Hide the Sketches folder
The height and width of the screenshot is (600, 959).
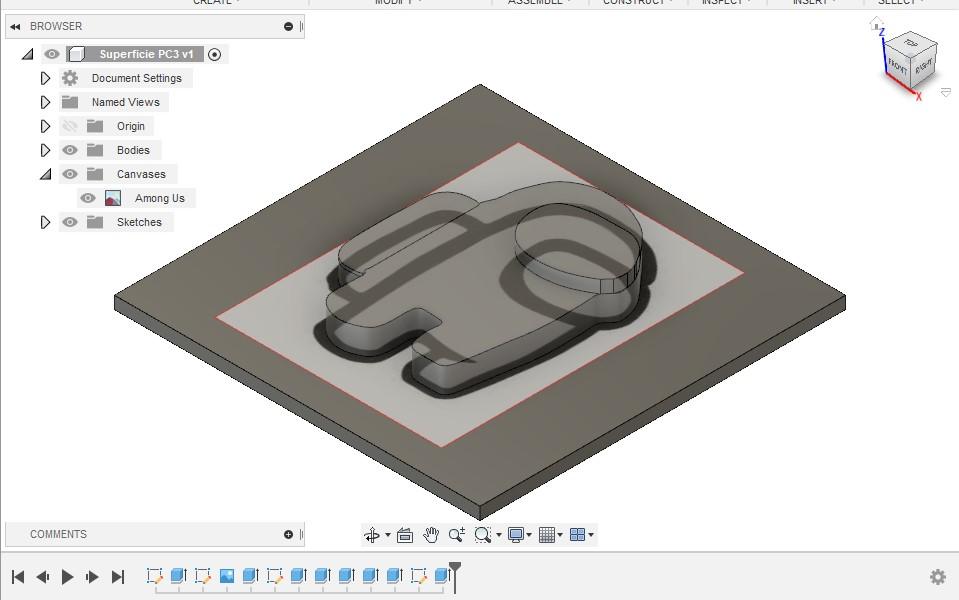click(x=70, y=222)
